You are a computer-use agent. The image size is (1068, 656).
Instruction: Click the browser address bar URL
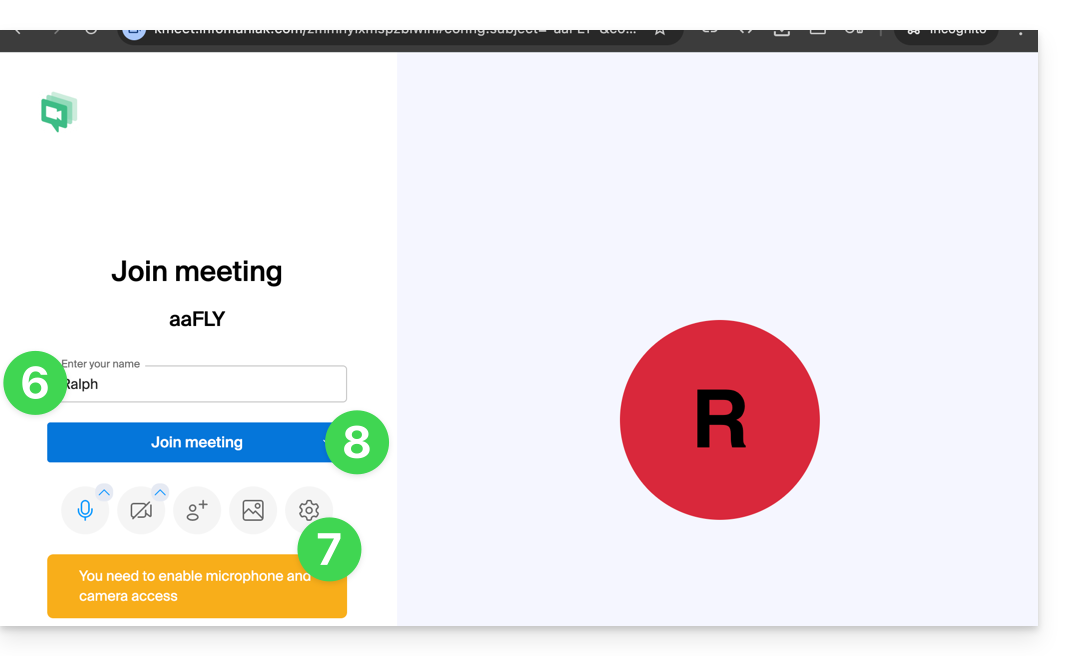point(394,31)
